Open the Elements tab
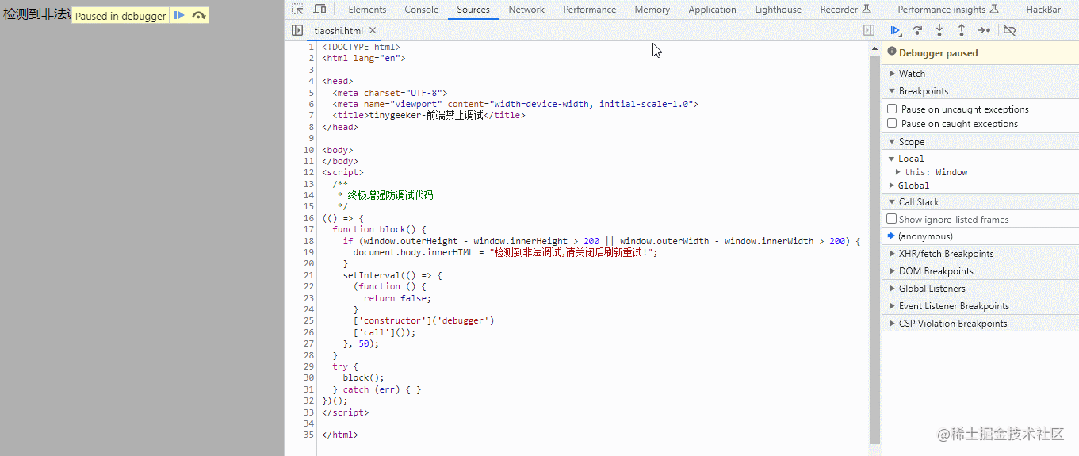 tap(367, 10)
